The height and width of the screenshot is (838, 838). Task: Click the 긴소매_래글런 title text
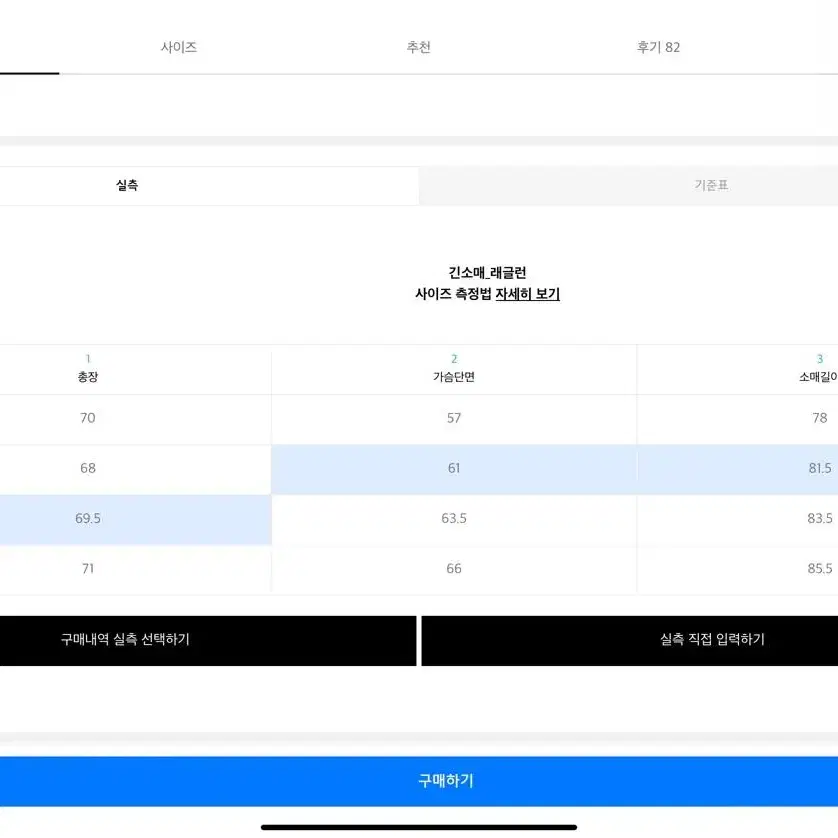point(487,273)
